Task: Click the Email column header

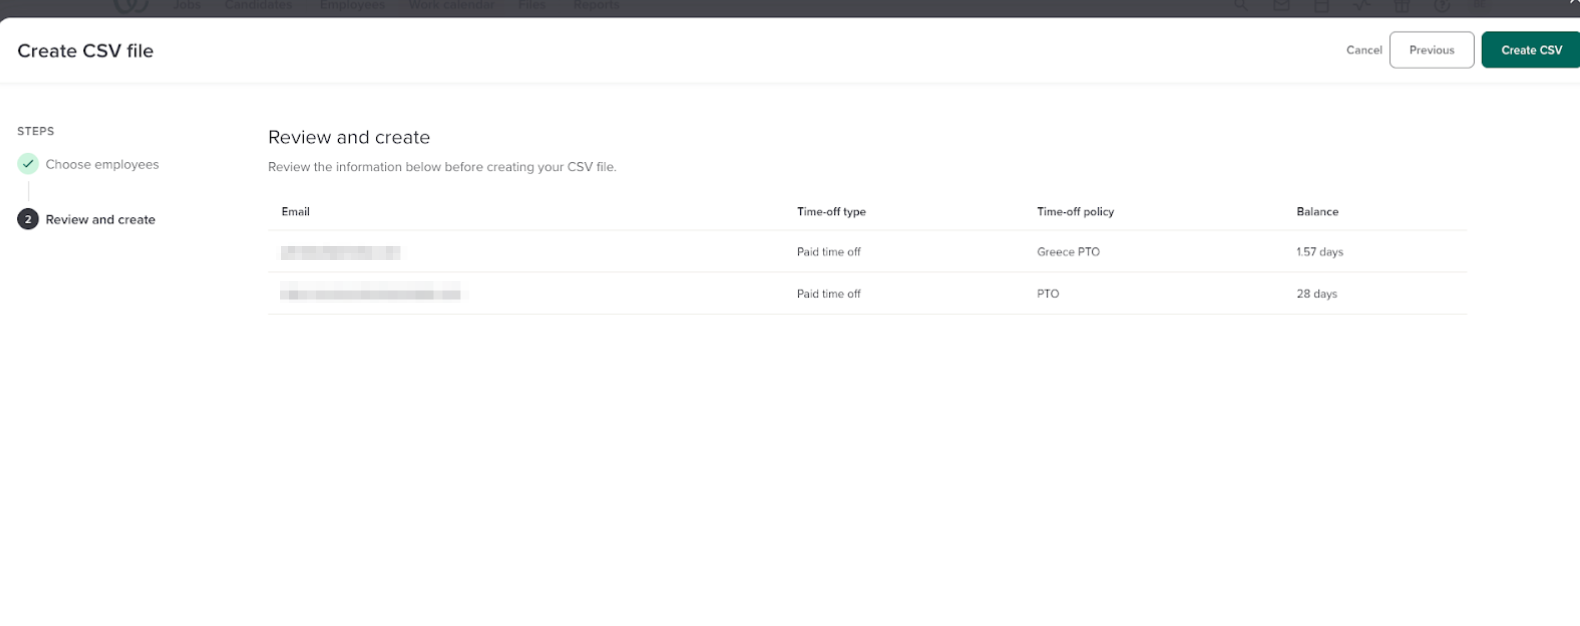Action: (x=295, y=212)
